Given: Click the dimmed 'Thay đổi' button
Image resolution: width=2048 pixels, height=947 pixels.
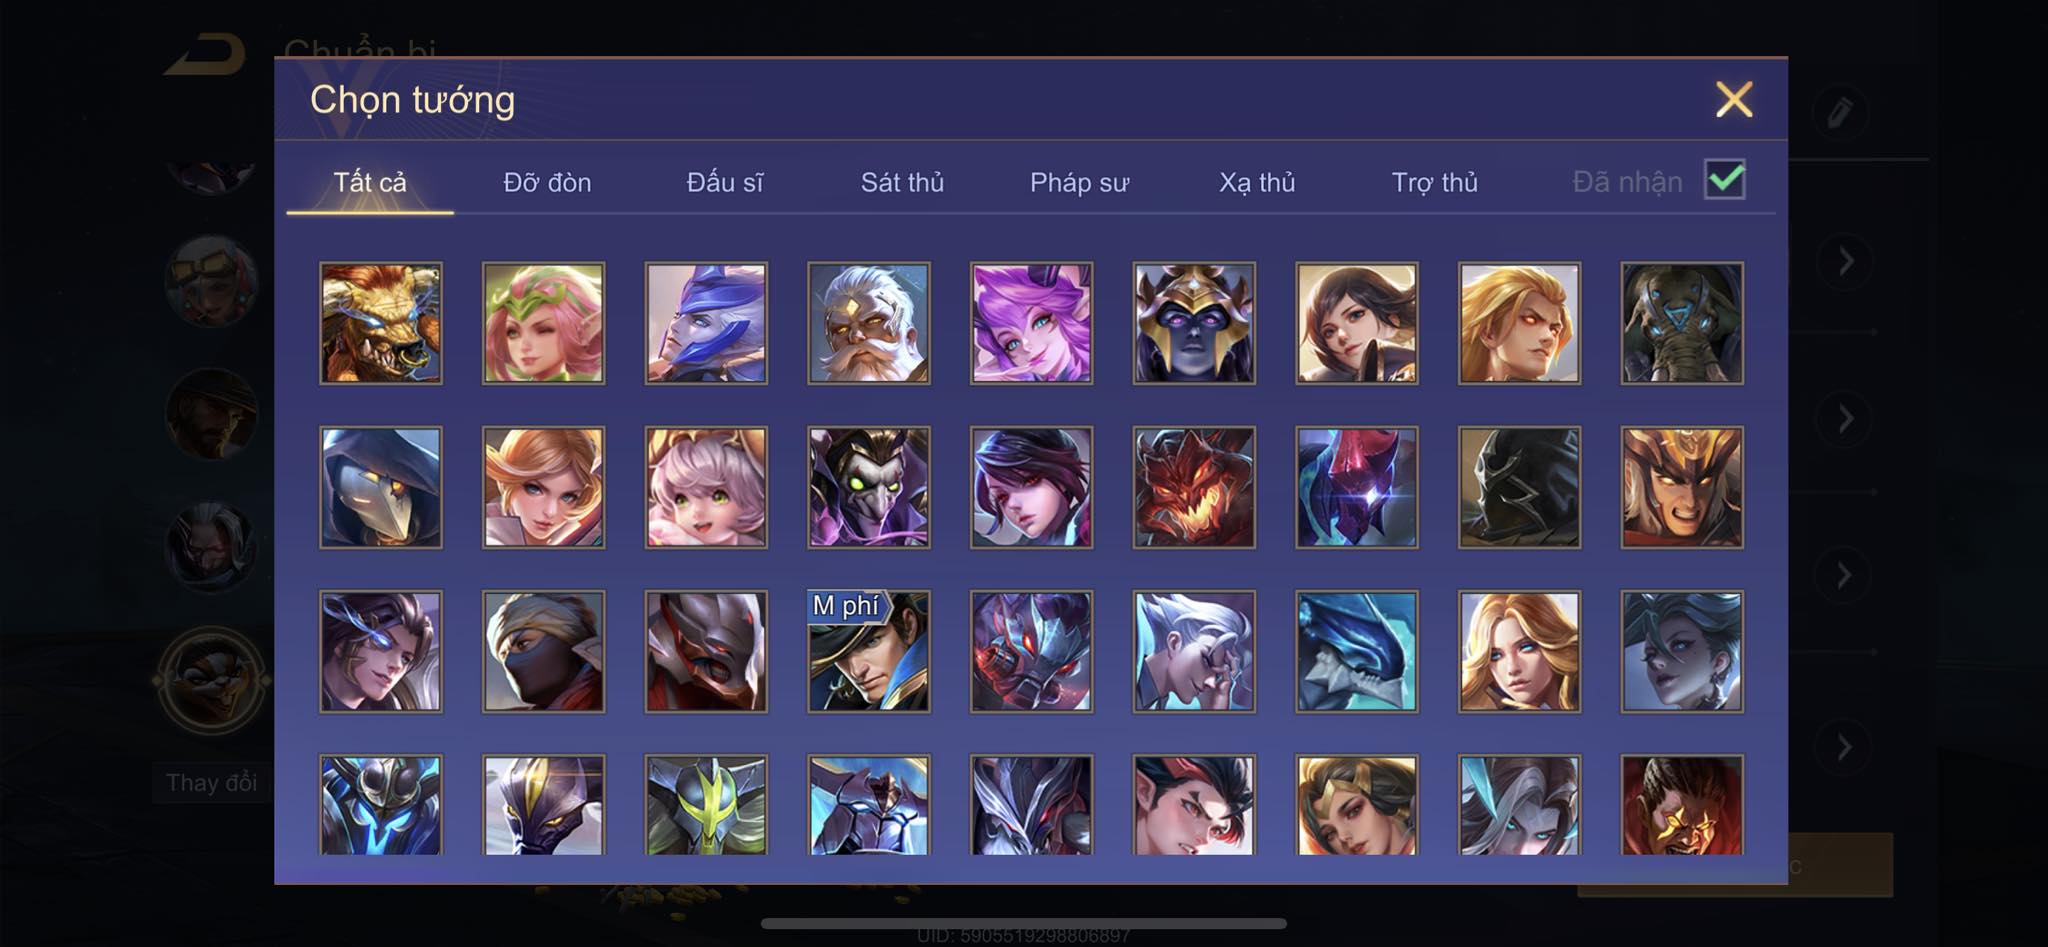Looking at the screenshot, I should (x=211, y=782).
